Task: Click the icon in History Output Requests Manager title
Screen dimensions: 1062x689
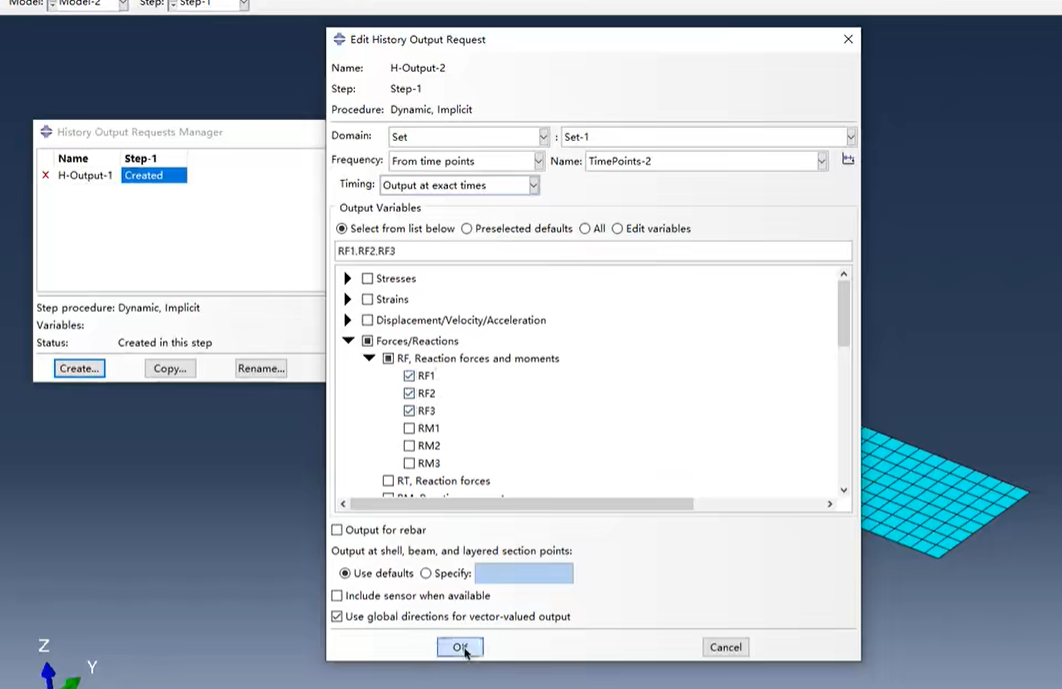Action: click(x=46, y=132)
